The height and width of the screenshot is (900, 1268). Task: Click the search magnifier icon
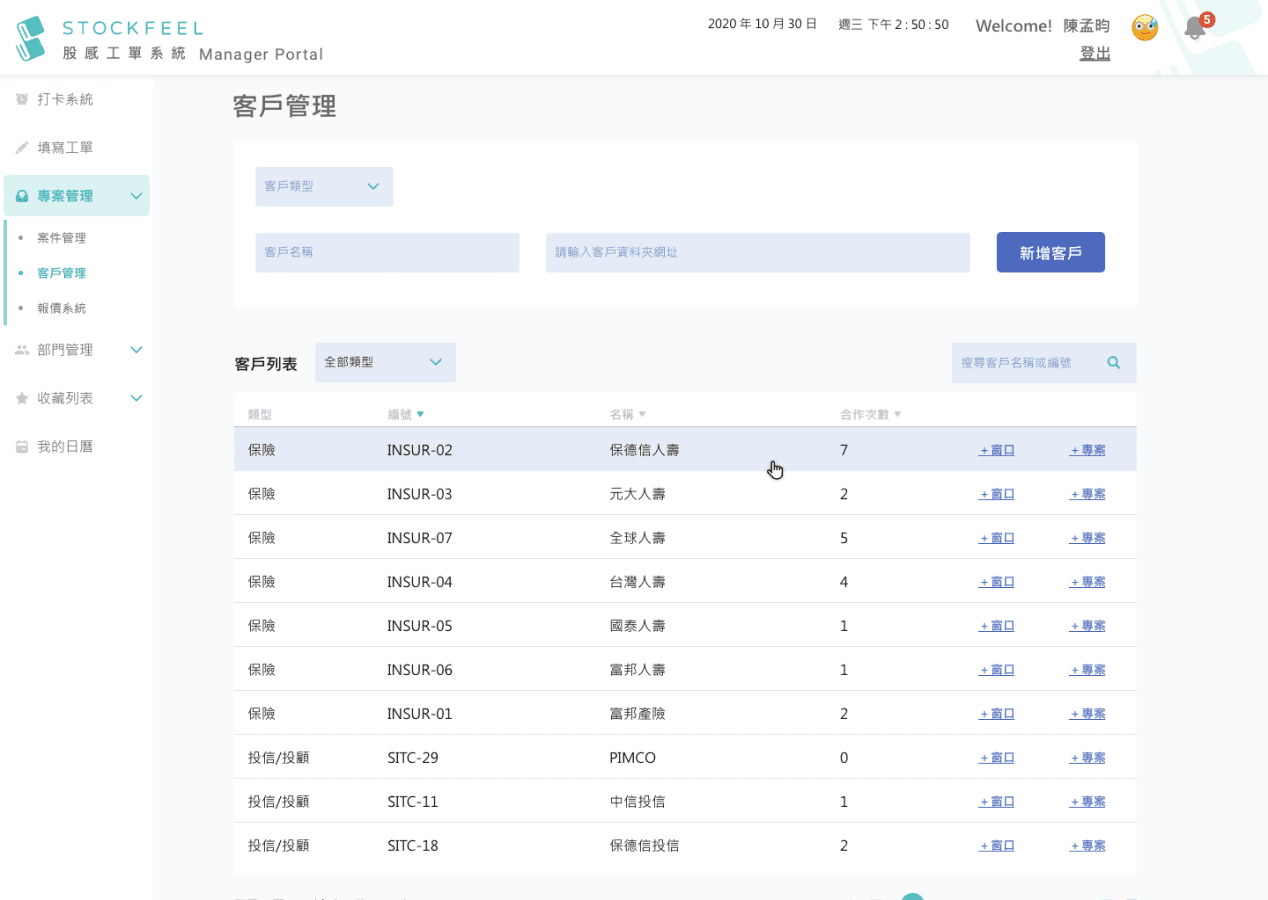tap(1114, 363)
